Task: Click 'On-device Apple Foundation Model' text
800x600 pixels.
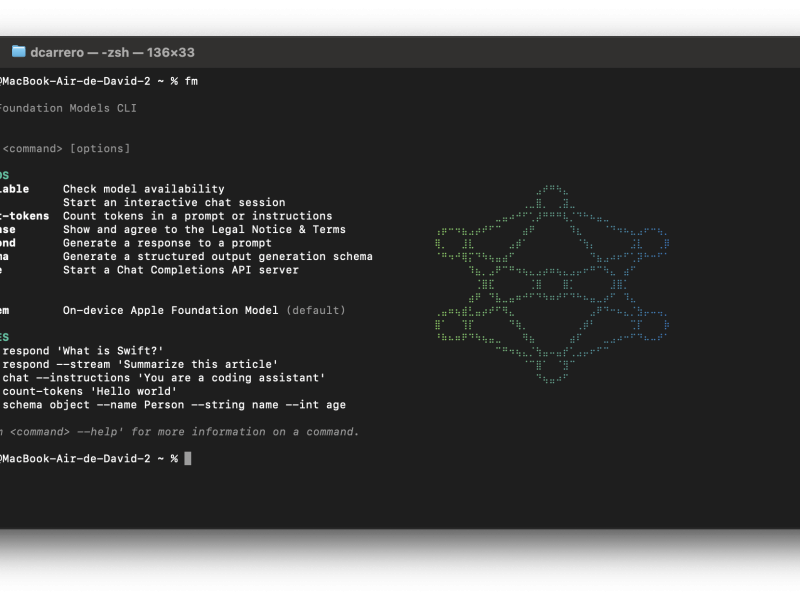Action: 170,310
